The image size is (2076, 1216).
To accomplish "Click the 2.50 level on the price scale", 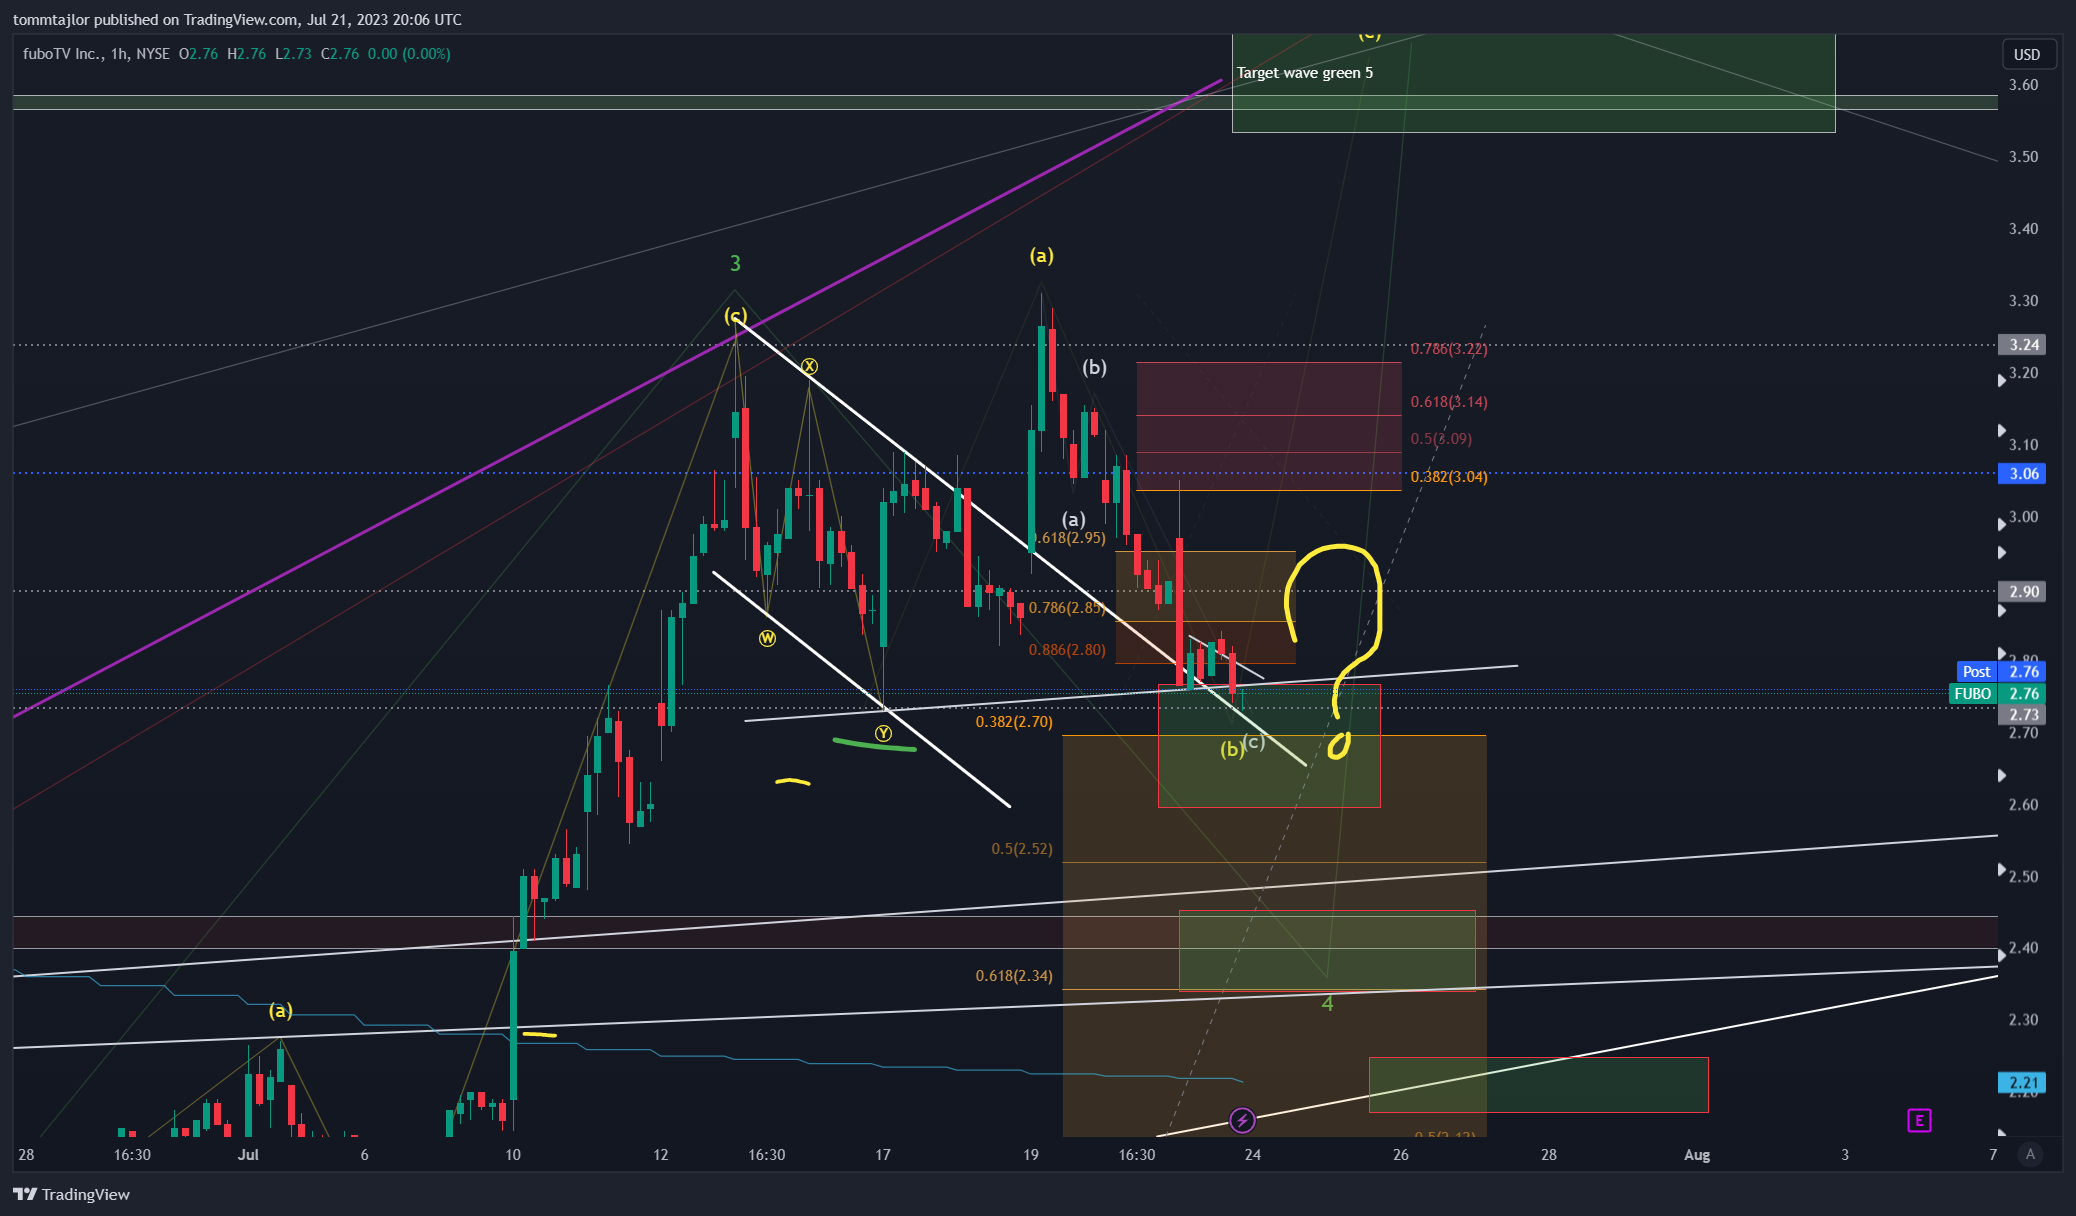I will [2023, 877].
